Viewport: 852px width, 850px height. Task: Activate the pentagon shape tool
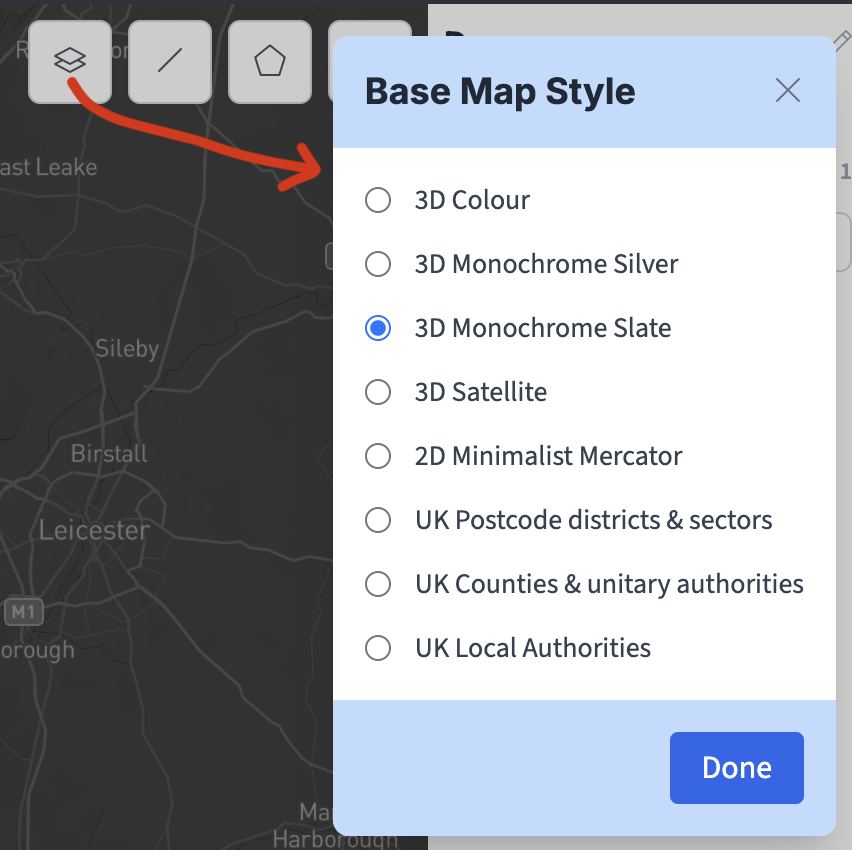tap(269, 61)
